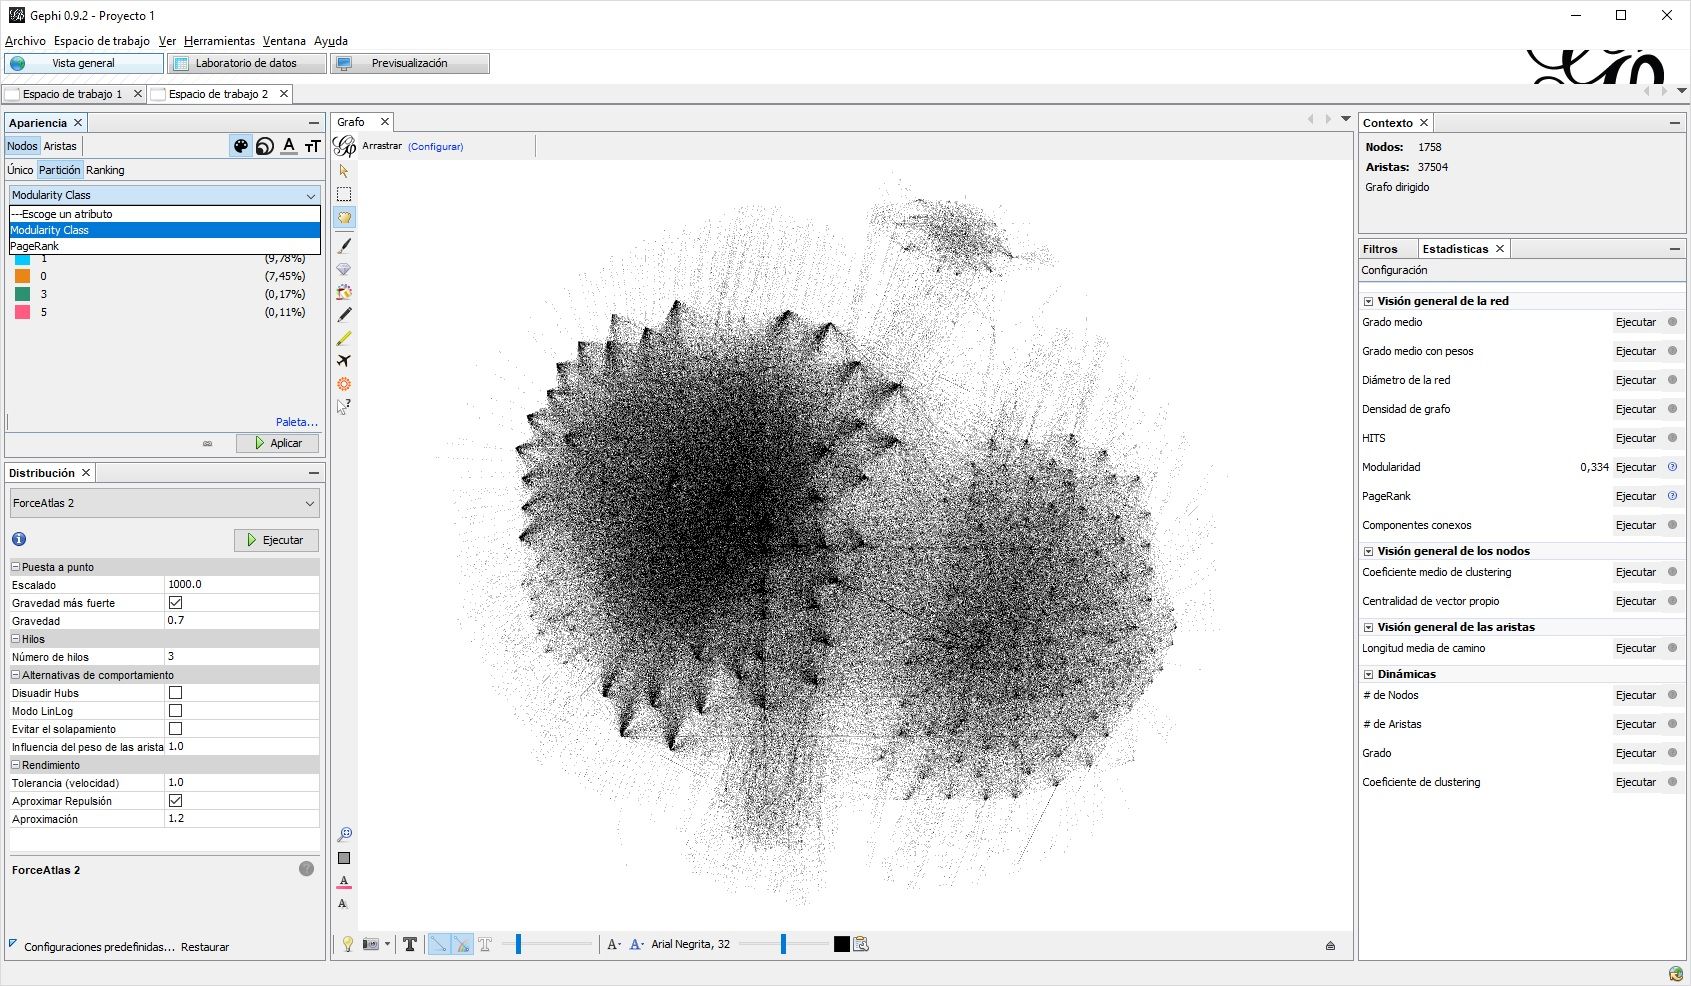Enable the Disuadir Hubs checkbox
The image size is (1691, 986).
click(175, 692)
